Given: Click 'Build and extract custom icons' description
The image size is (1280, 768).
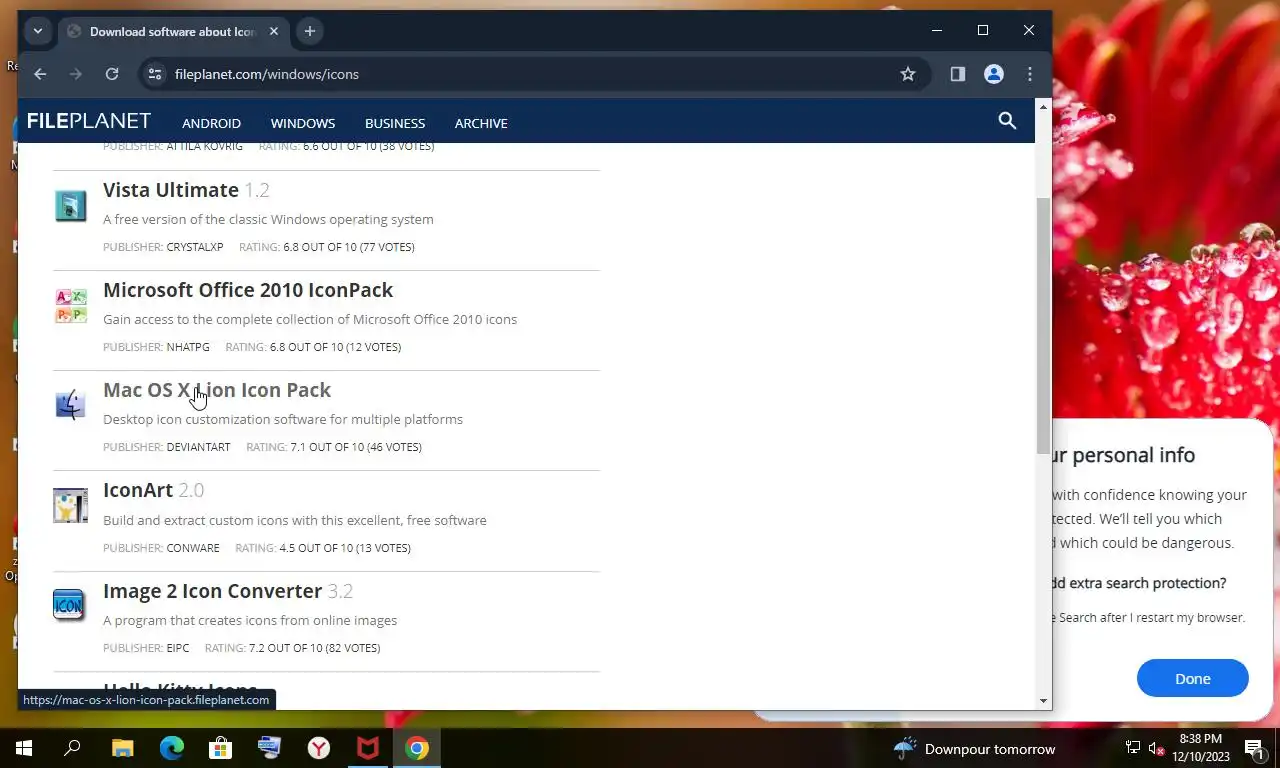Looking at the screenshot, I should tap(295, 520).
